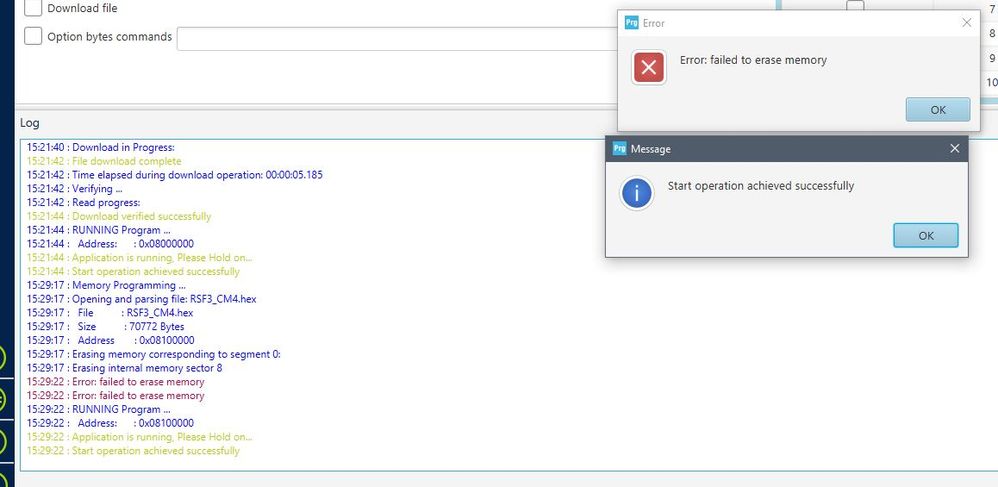Select the 15:21:44 'Start operation achieved successfully' log line
The image size is (998, 487).
(x=133, y=271)
